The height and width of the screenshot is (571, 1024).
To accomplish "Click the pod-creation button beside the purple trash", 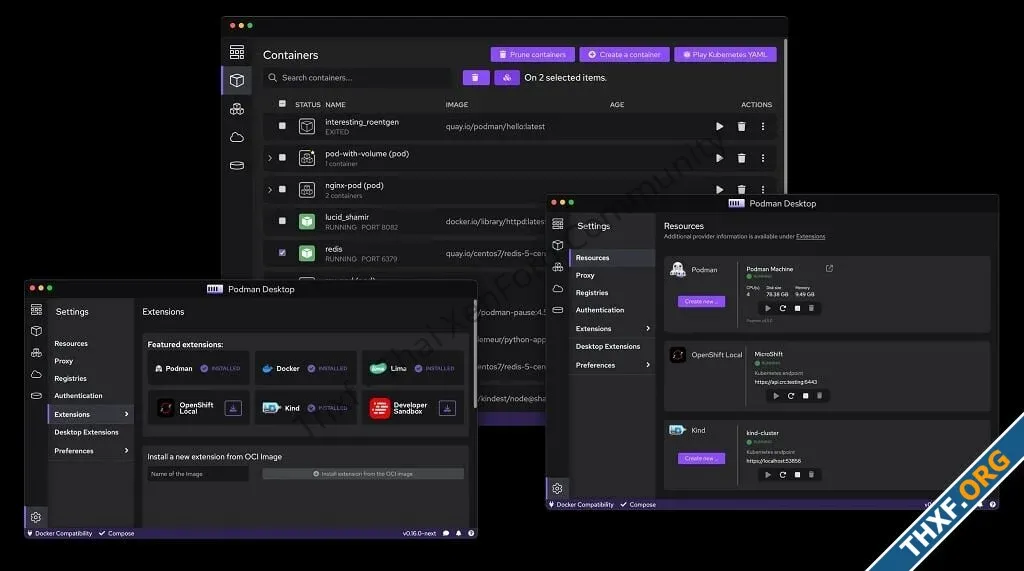I will point(507,78).
